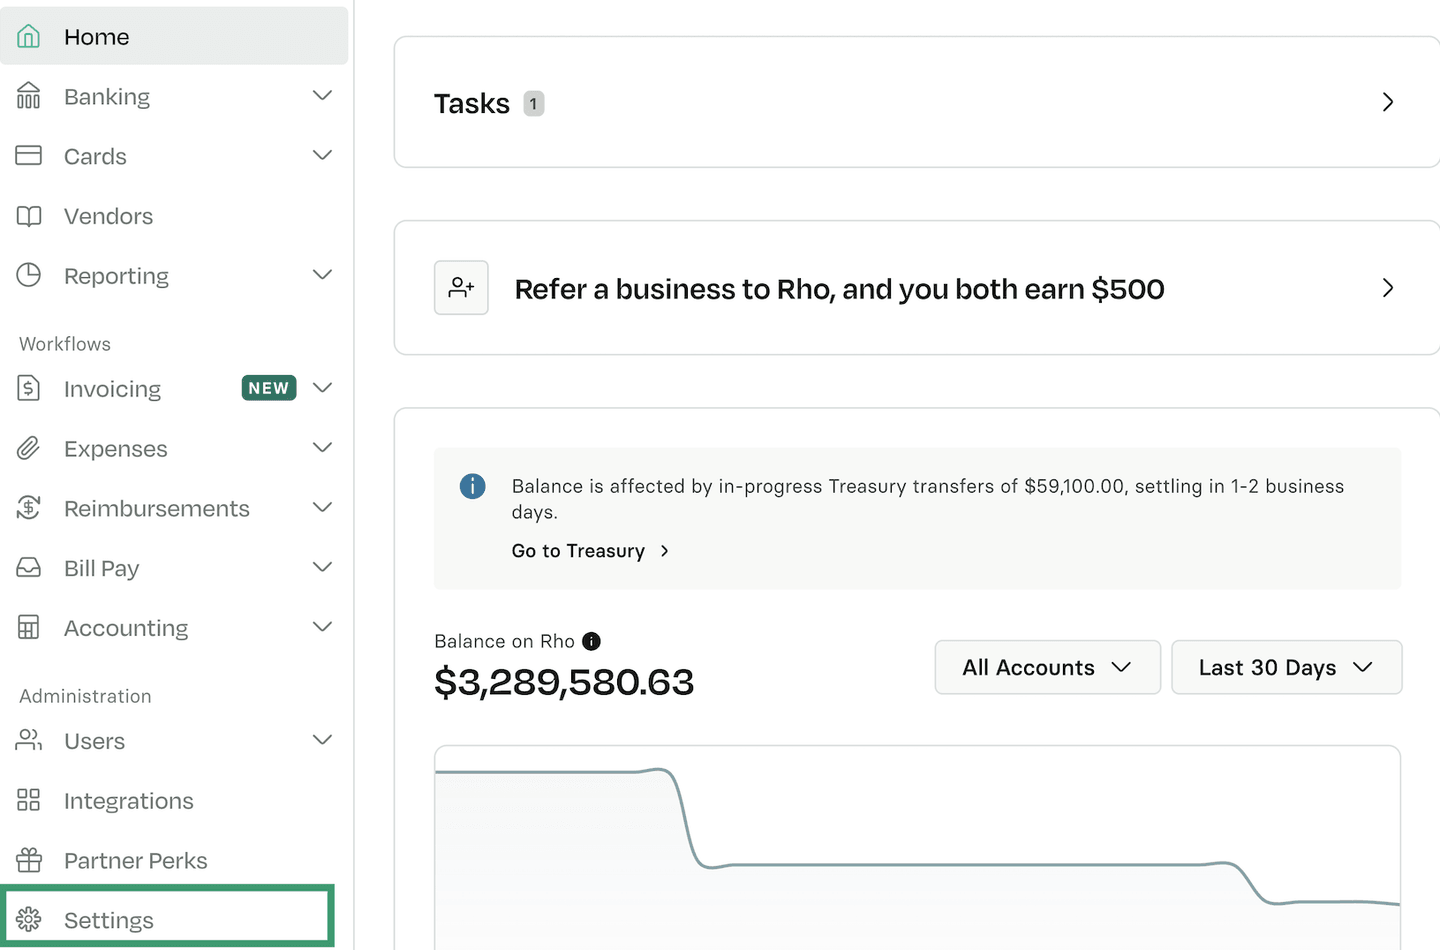
Task: Click the info icon beside Balance on Rho
Action: pyautogui.click(x=592, y=641)
